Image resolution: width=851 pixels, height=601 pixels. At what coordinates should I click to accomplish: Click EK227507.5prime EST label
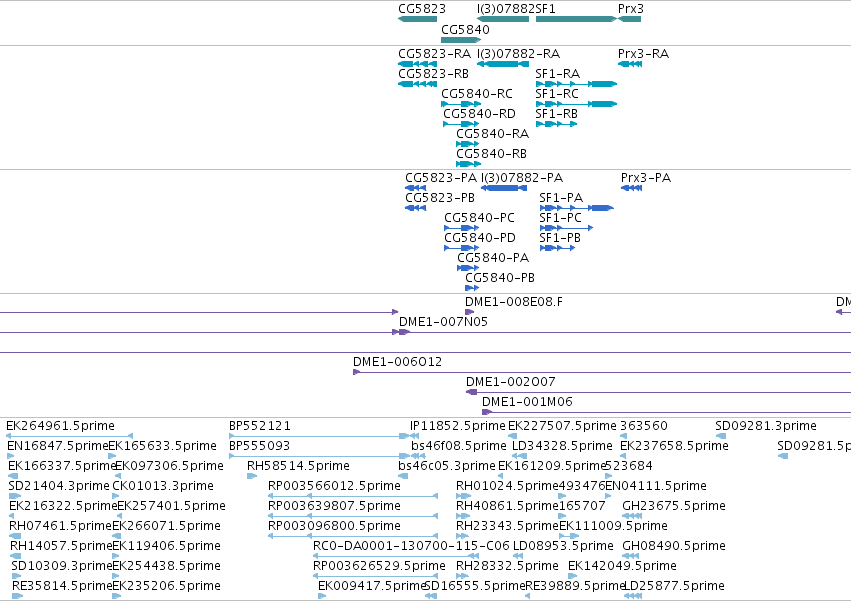click(x=562, y=426)
